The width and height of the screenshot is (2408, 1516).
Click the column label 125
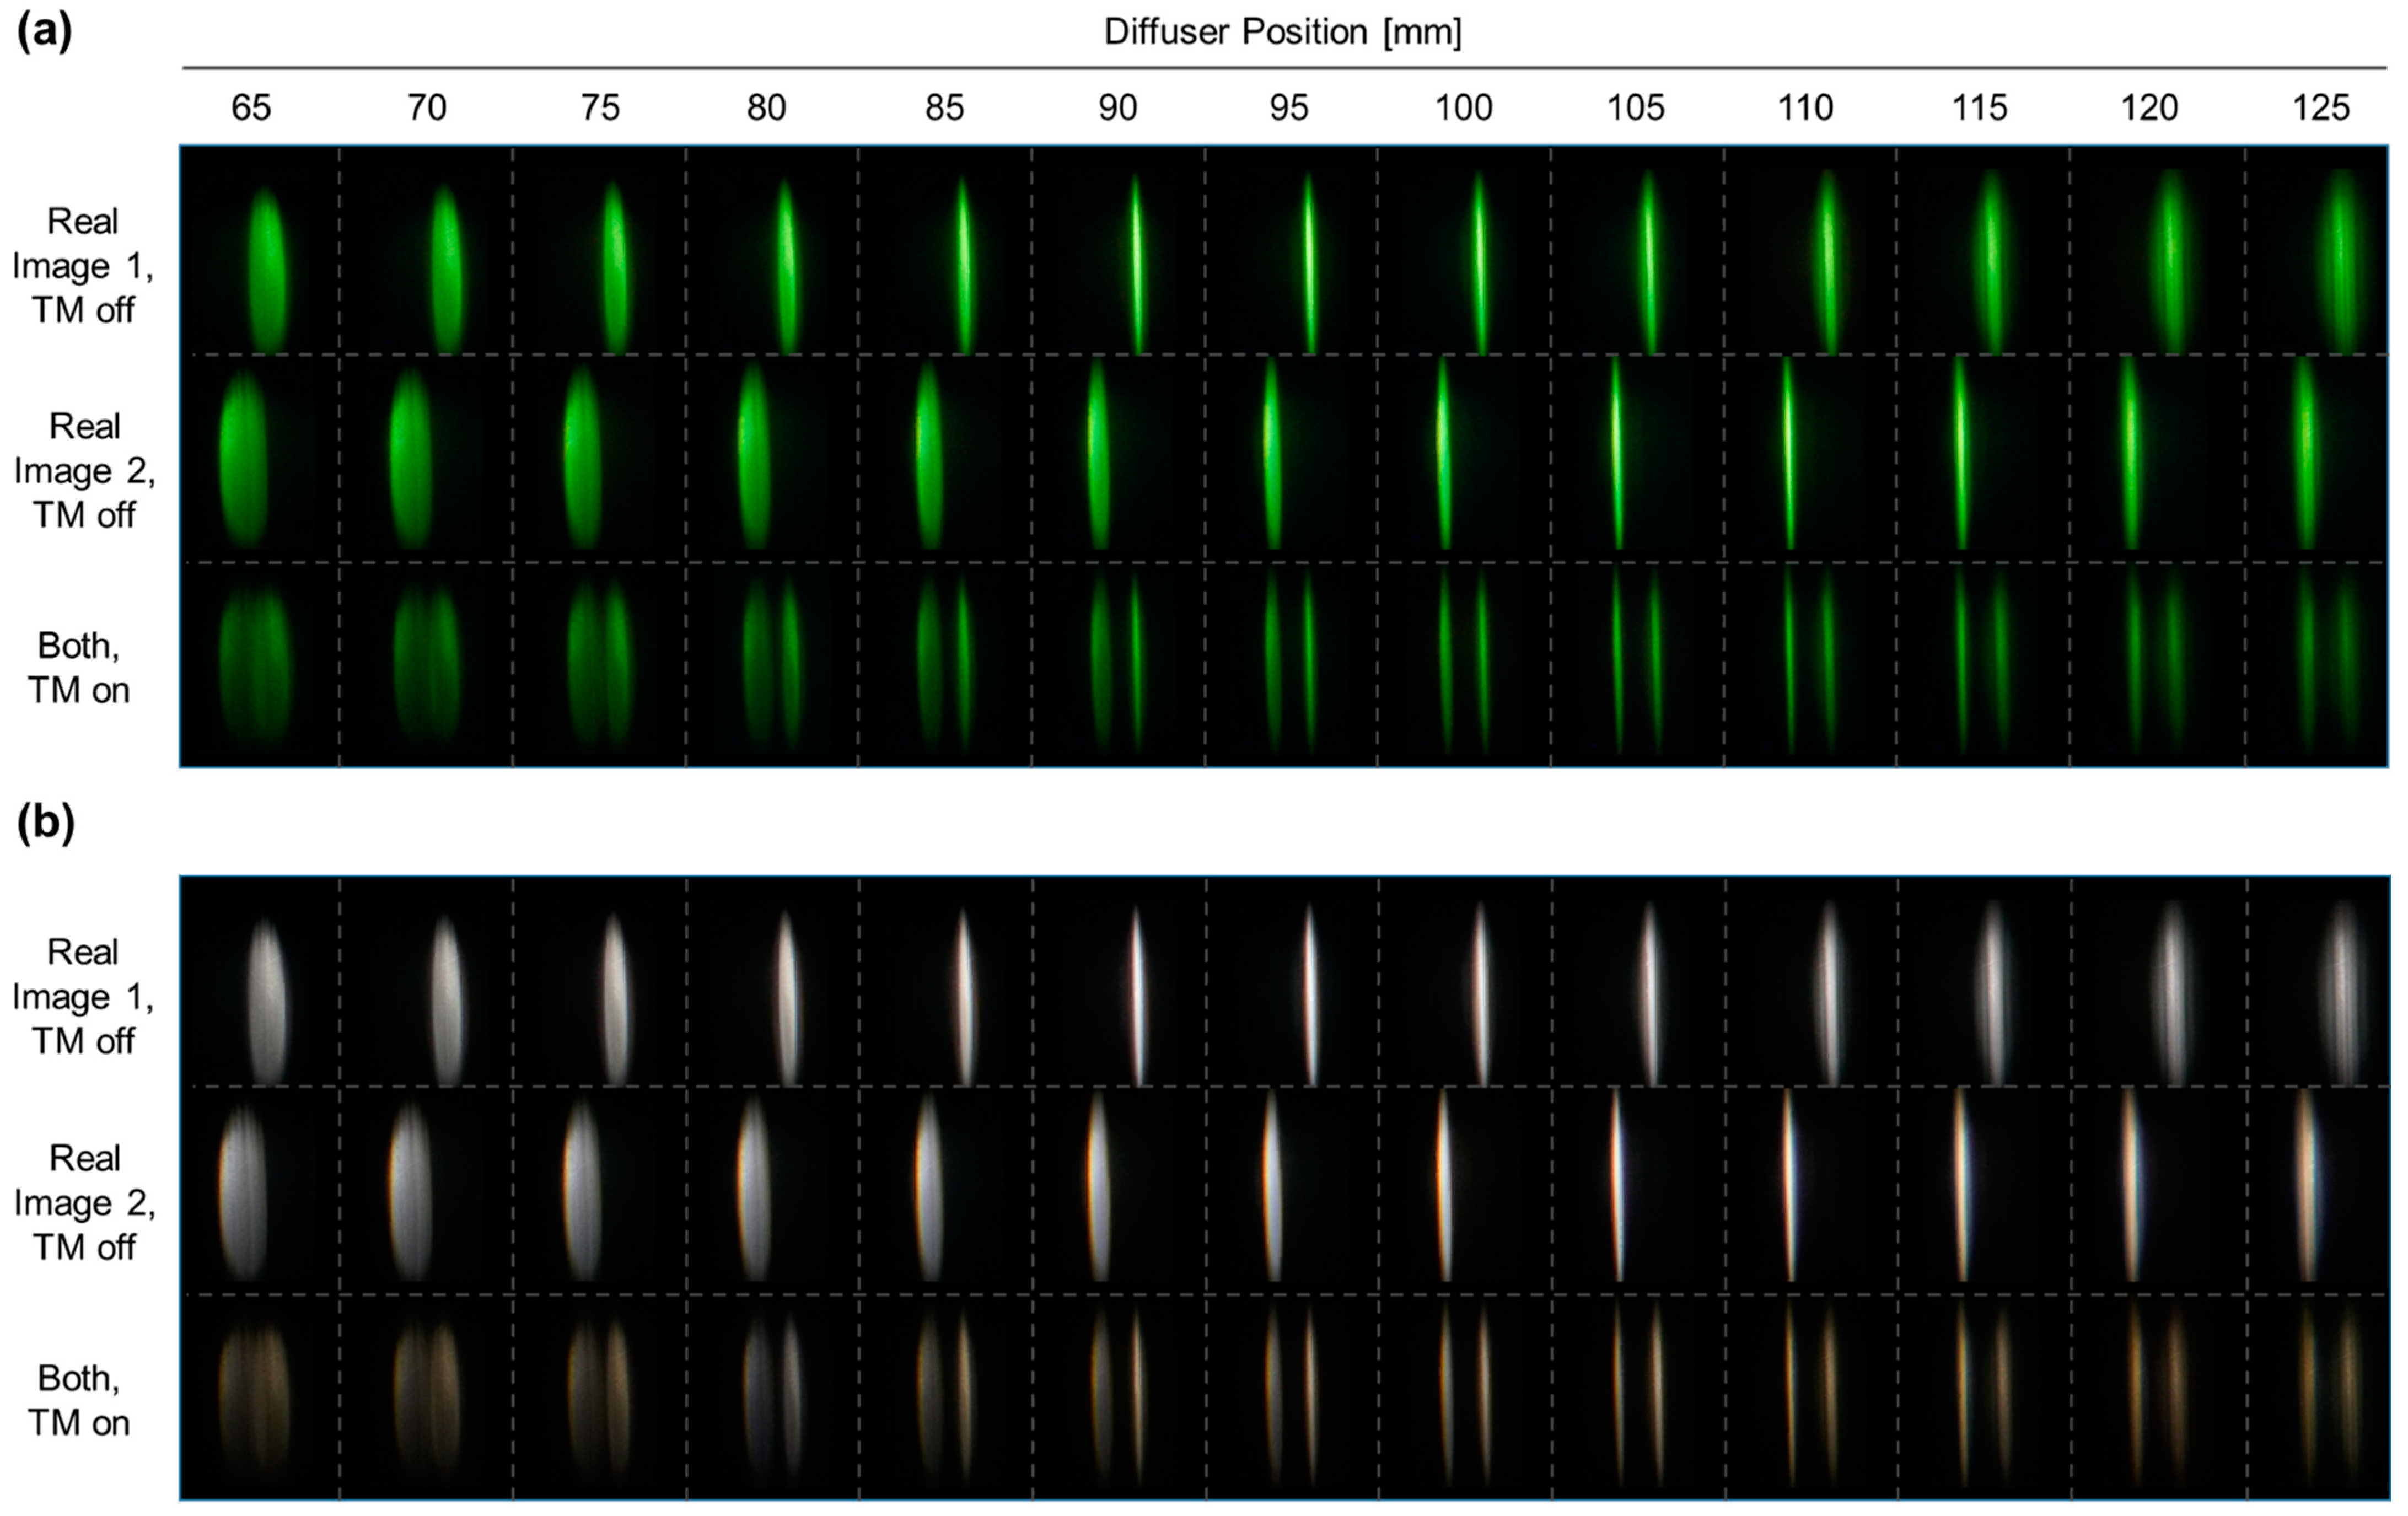[2321, 107]
